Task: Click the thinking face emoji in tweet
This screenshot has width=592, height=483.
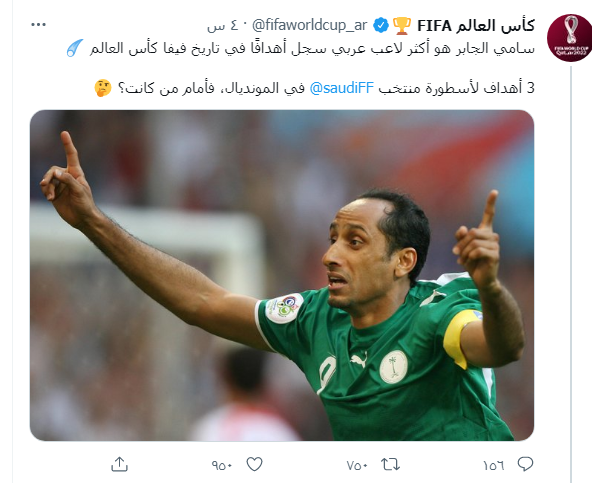Action: [x=103, y=88]
